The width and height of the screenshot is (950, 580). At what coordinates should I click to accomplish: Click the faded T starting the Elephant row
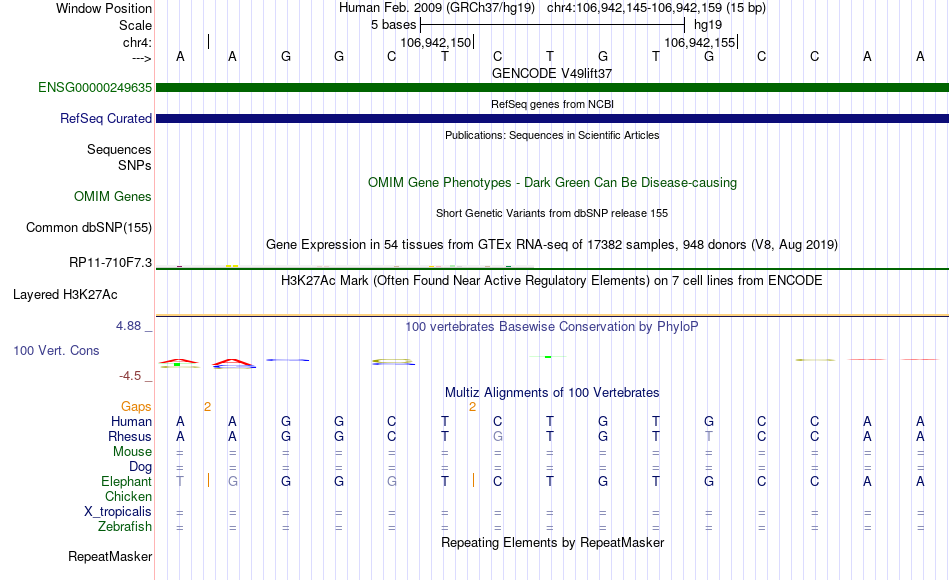click(180, 481)
